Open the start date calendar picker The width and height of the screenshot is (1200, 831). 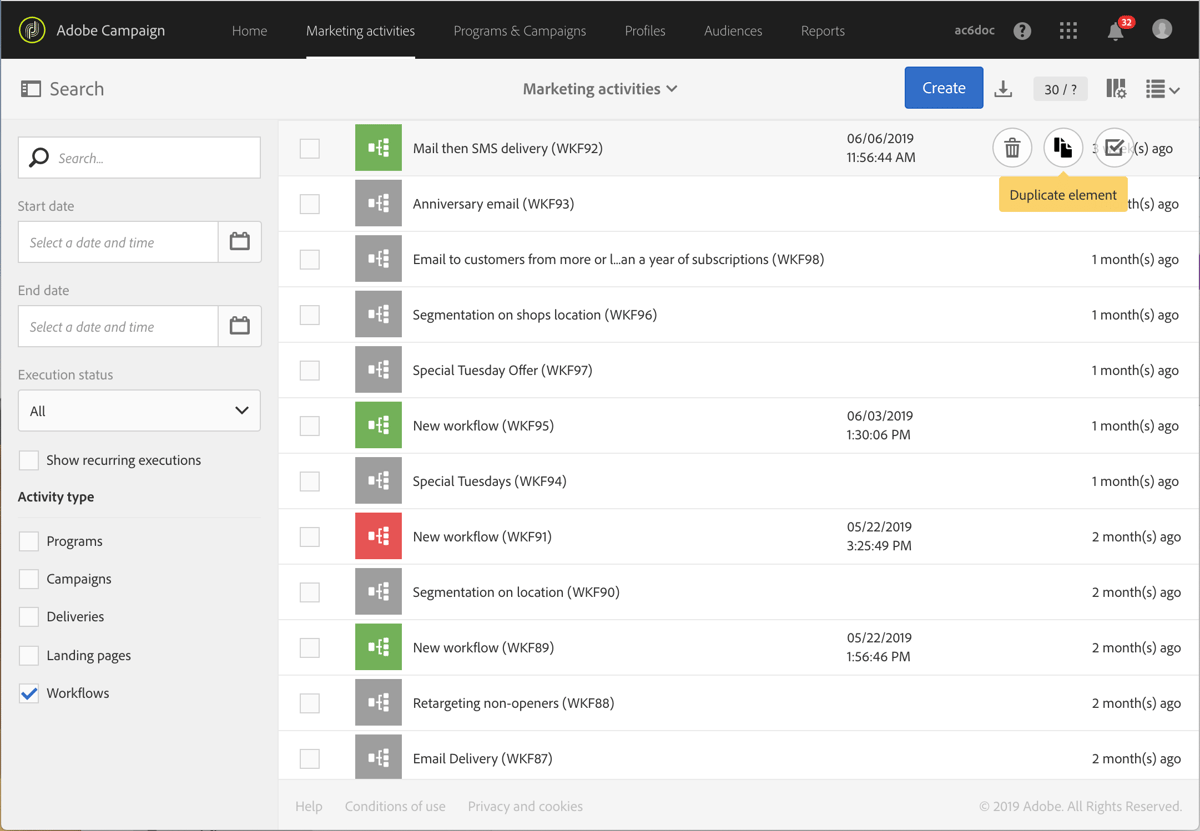click(x=239, y=242)
